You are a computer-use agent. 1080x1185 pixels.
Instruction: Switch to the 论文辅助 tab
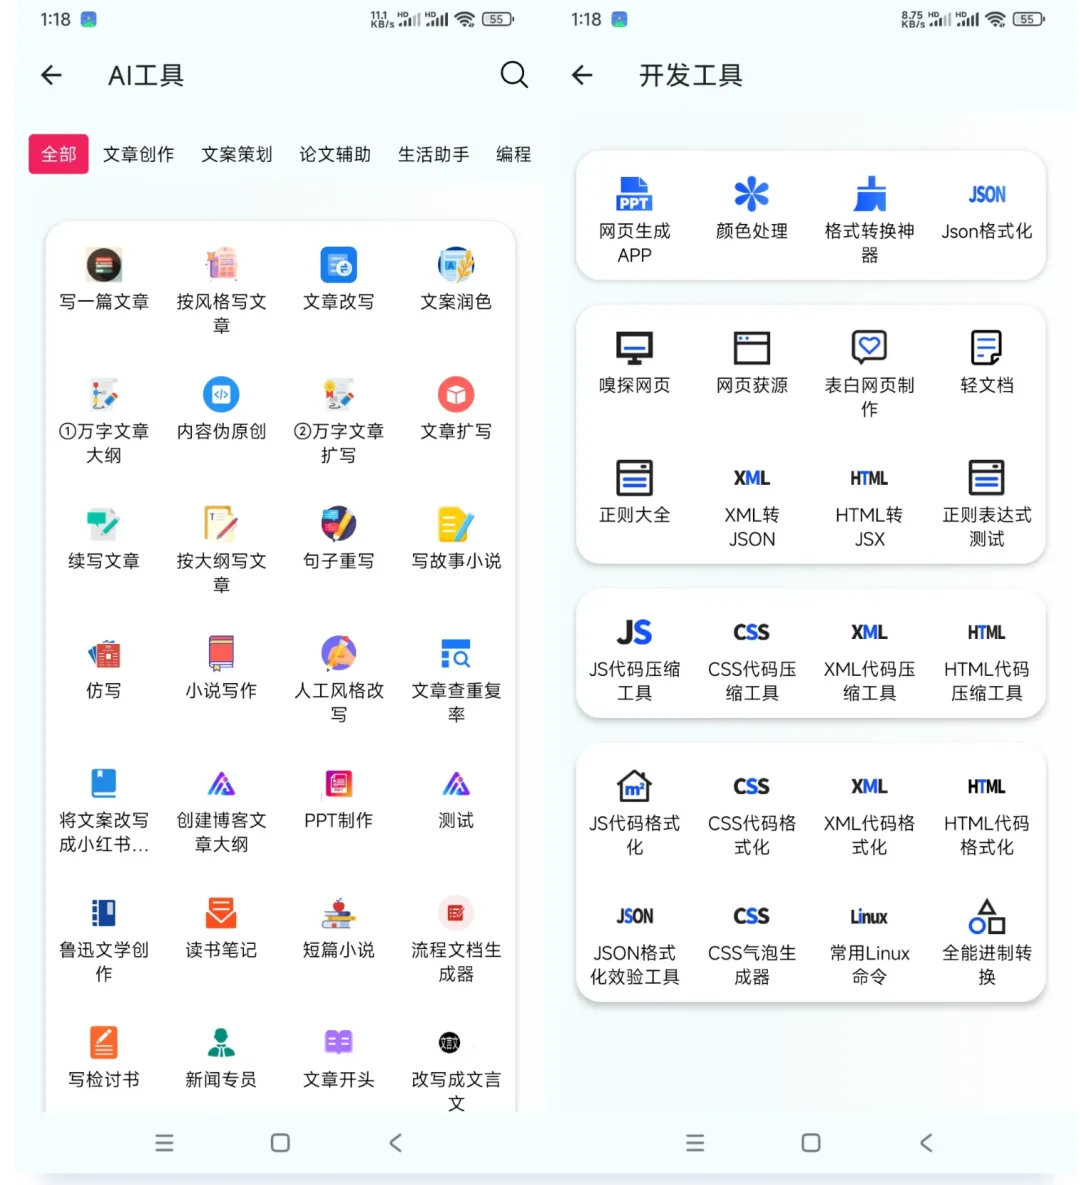pos(334,154)
